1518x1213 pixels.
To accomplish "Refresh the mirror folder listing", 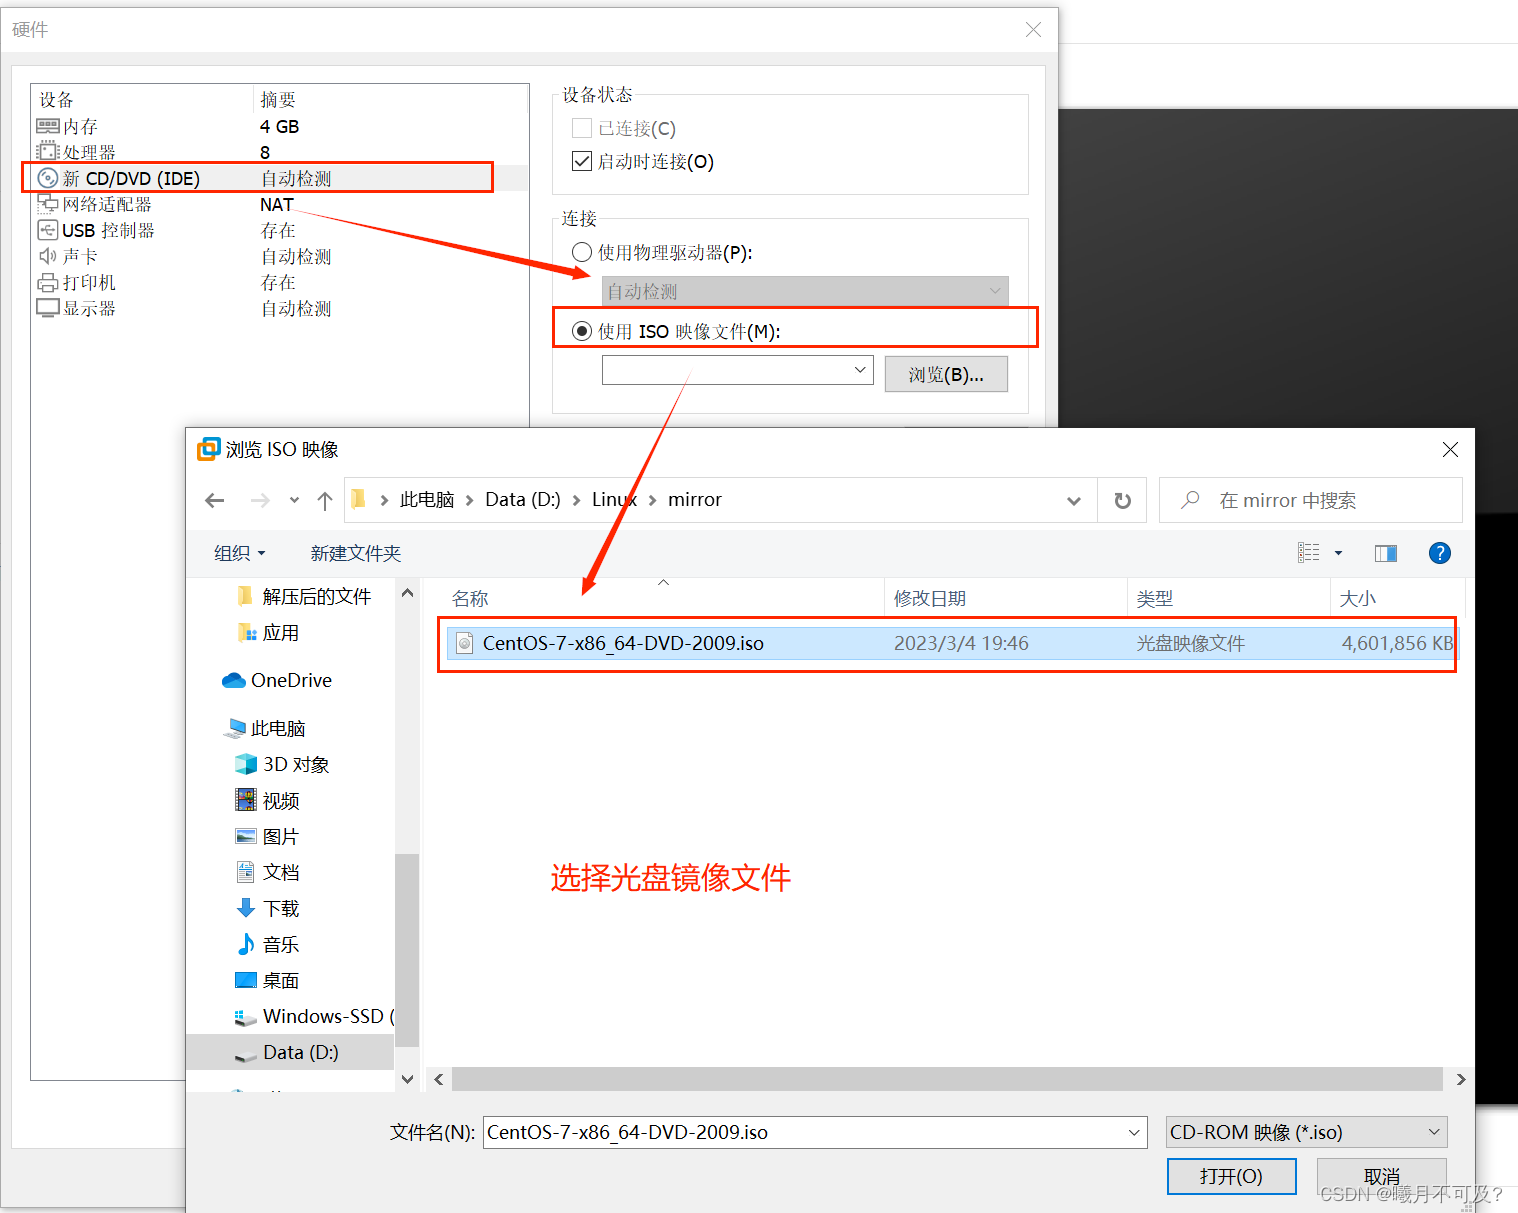I will pos(1123,500).
